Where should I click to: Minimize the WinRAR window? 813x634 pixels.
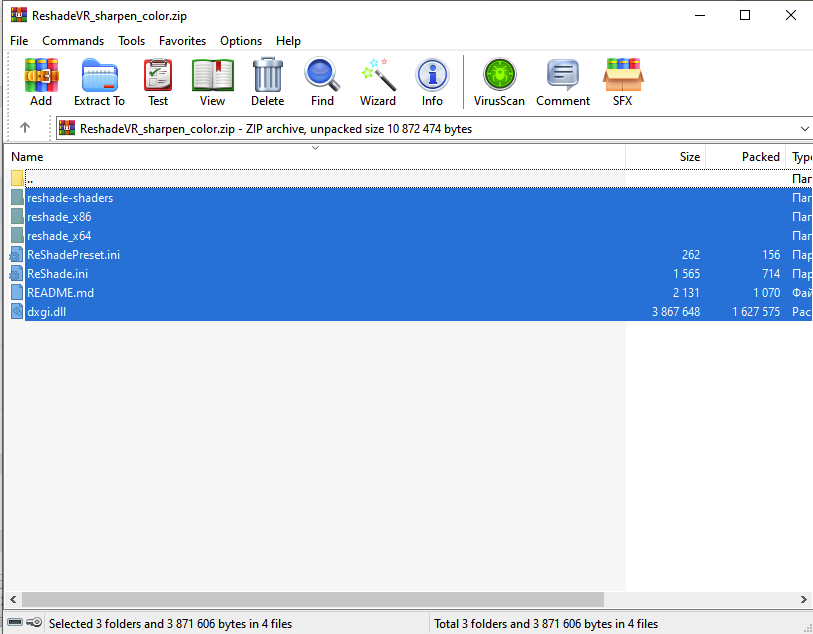click(700, 15)
